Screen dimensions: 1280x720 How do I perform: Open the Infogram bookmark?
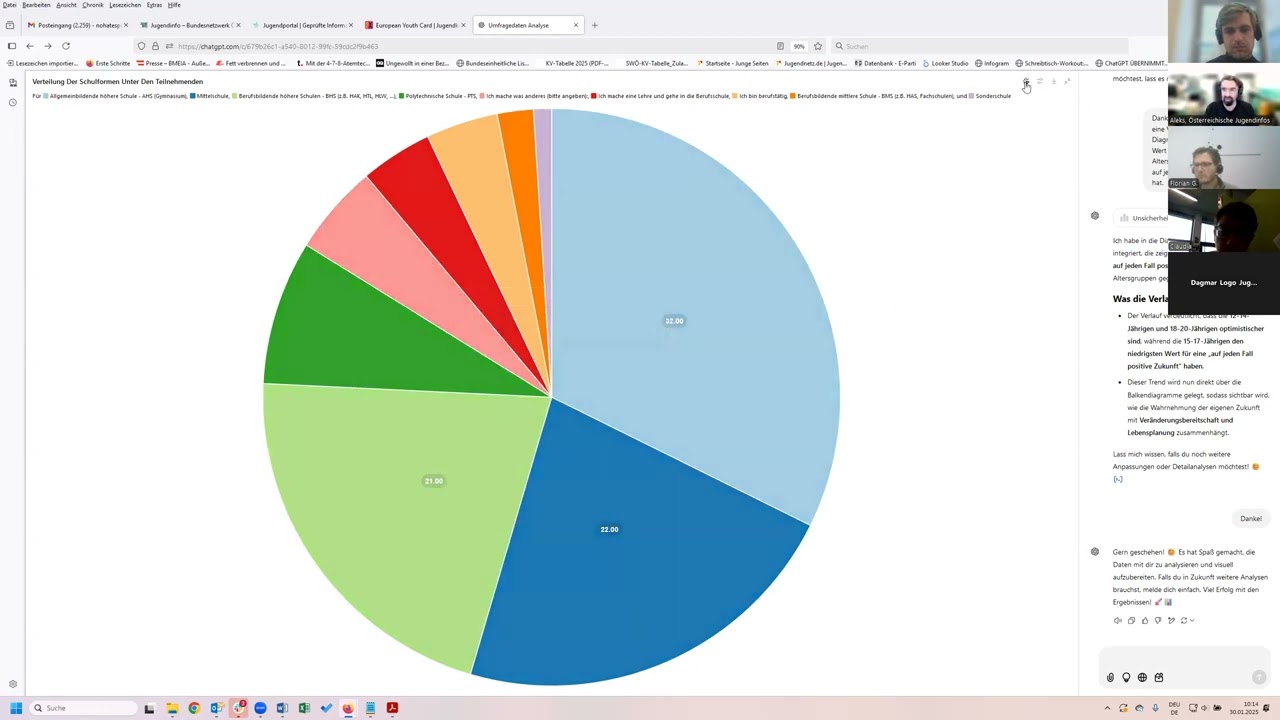coord(992,63)
